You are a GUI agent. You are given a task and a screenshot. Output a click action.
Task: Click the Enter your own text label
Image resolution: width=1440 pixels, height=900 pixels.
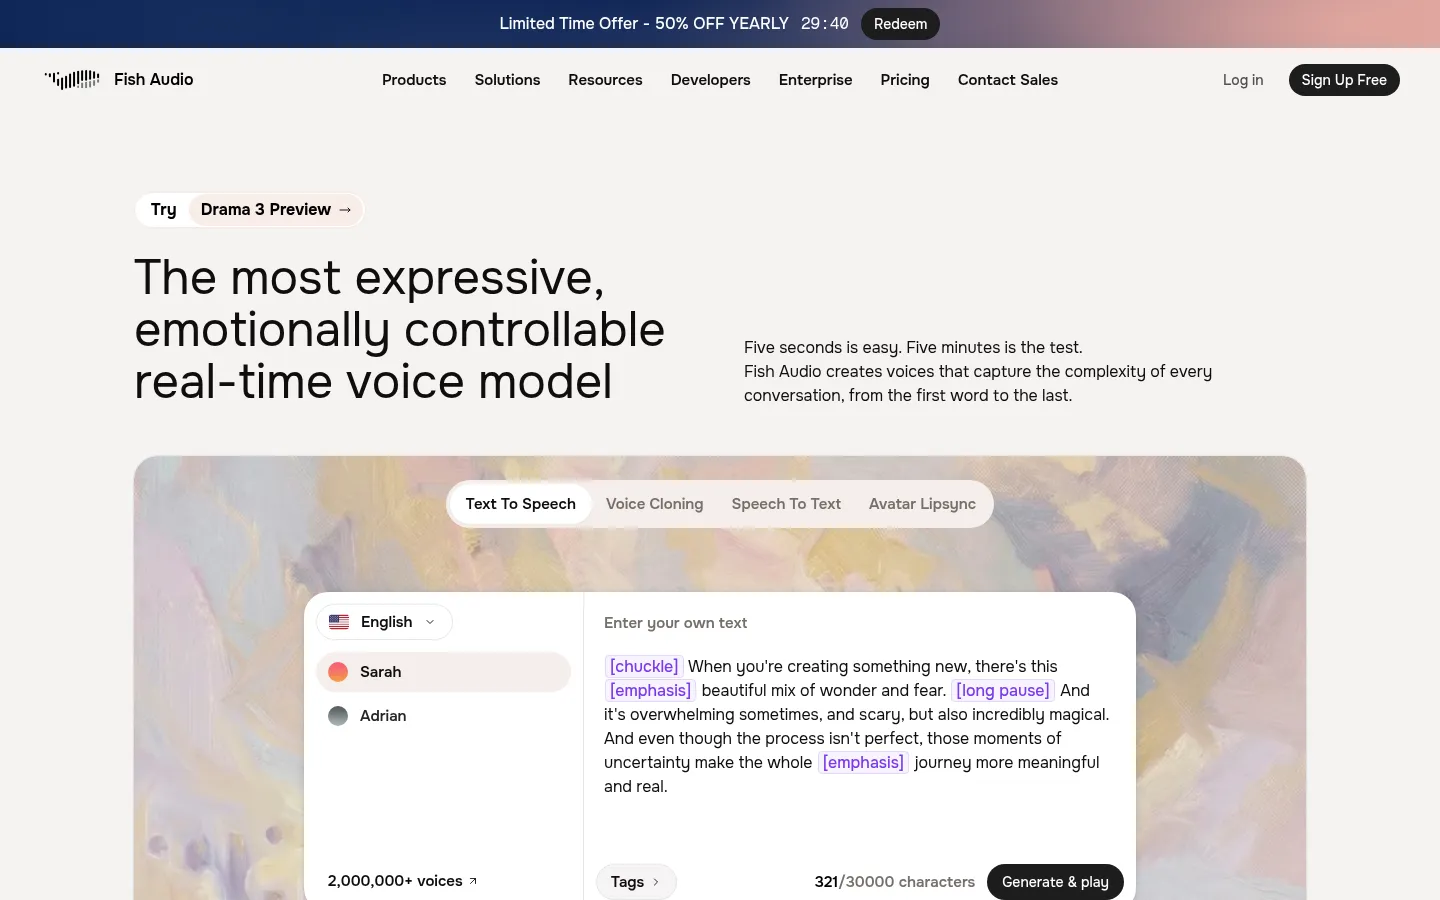676,623
